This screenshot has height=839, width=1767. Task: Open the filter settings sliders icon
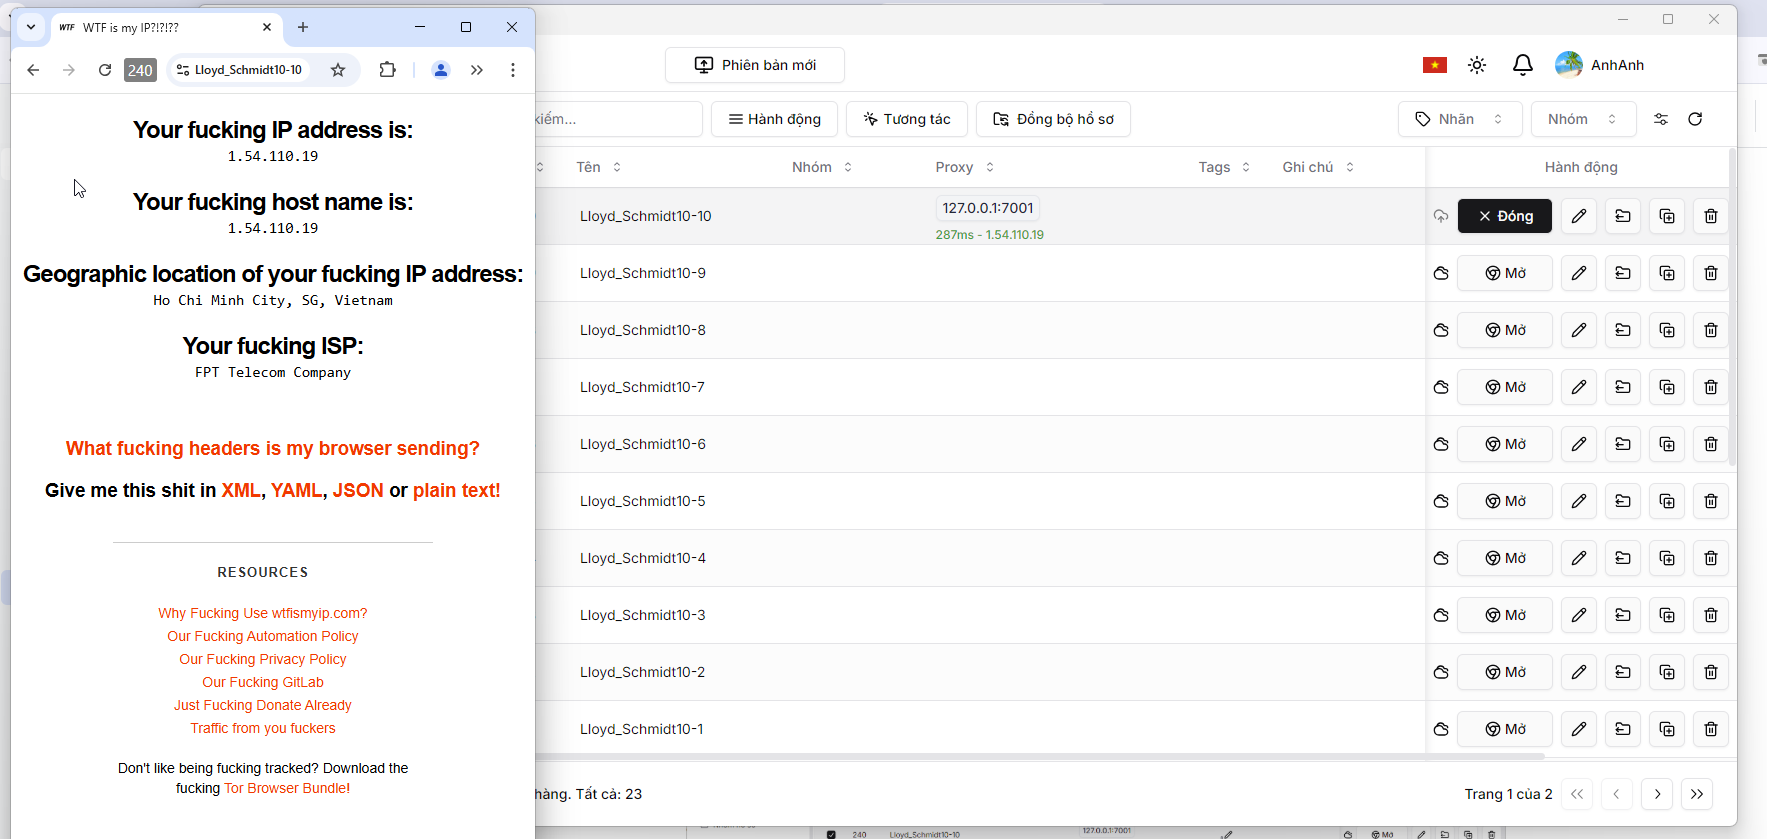tap(1661, 119)
